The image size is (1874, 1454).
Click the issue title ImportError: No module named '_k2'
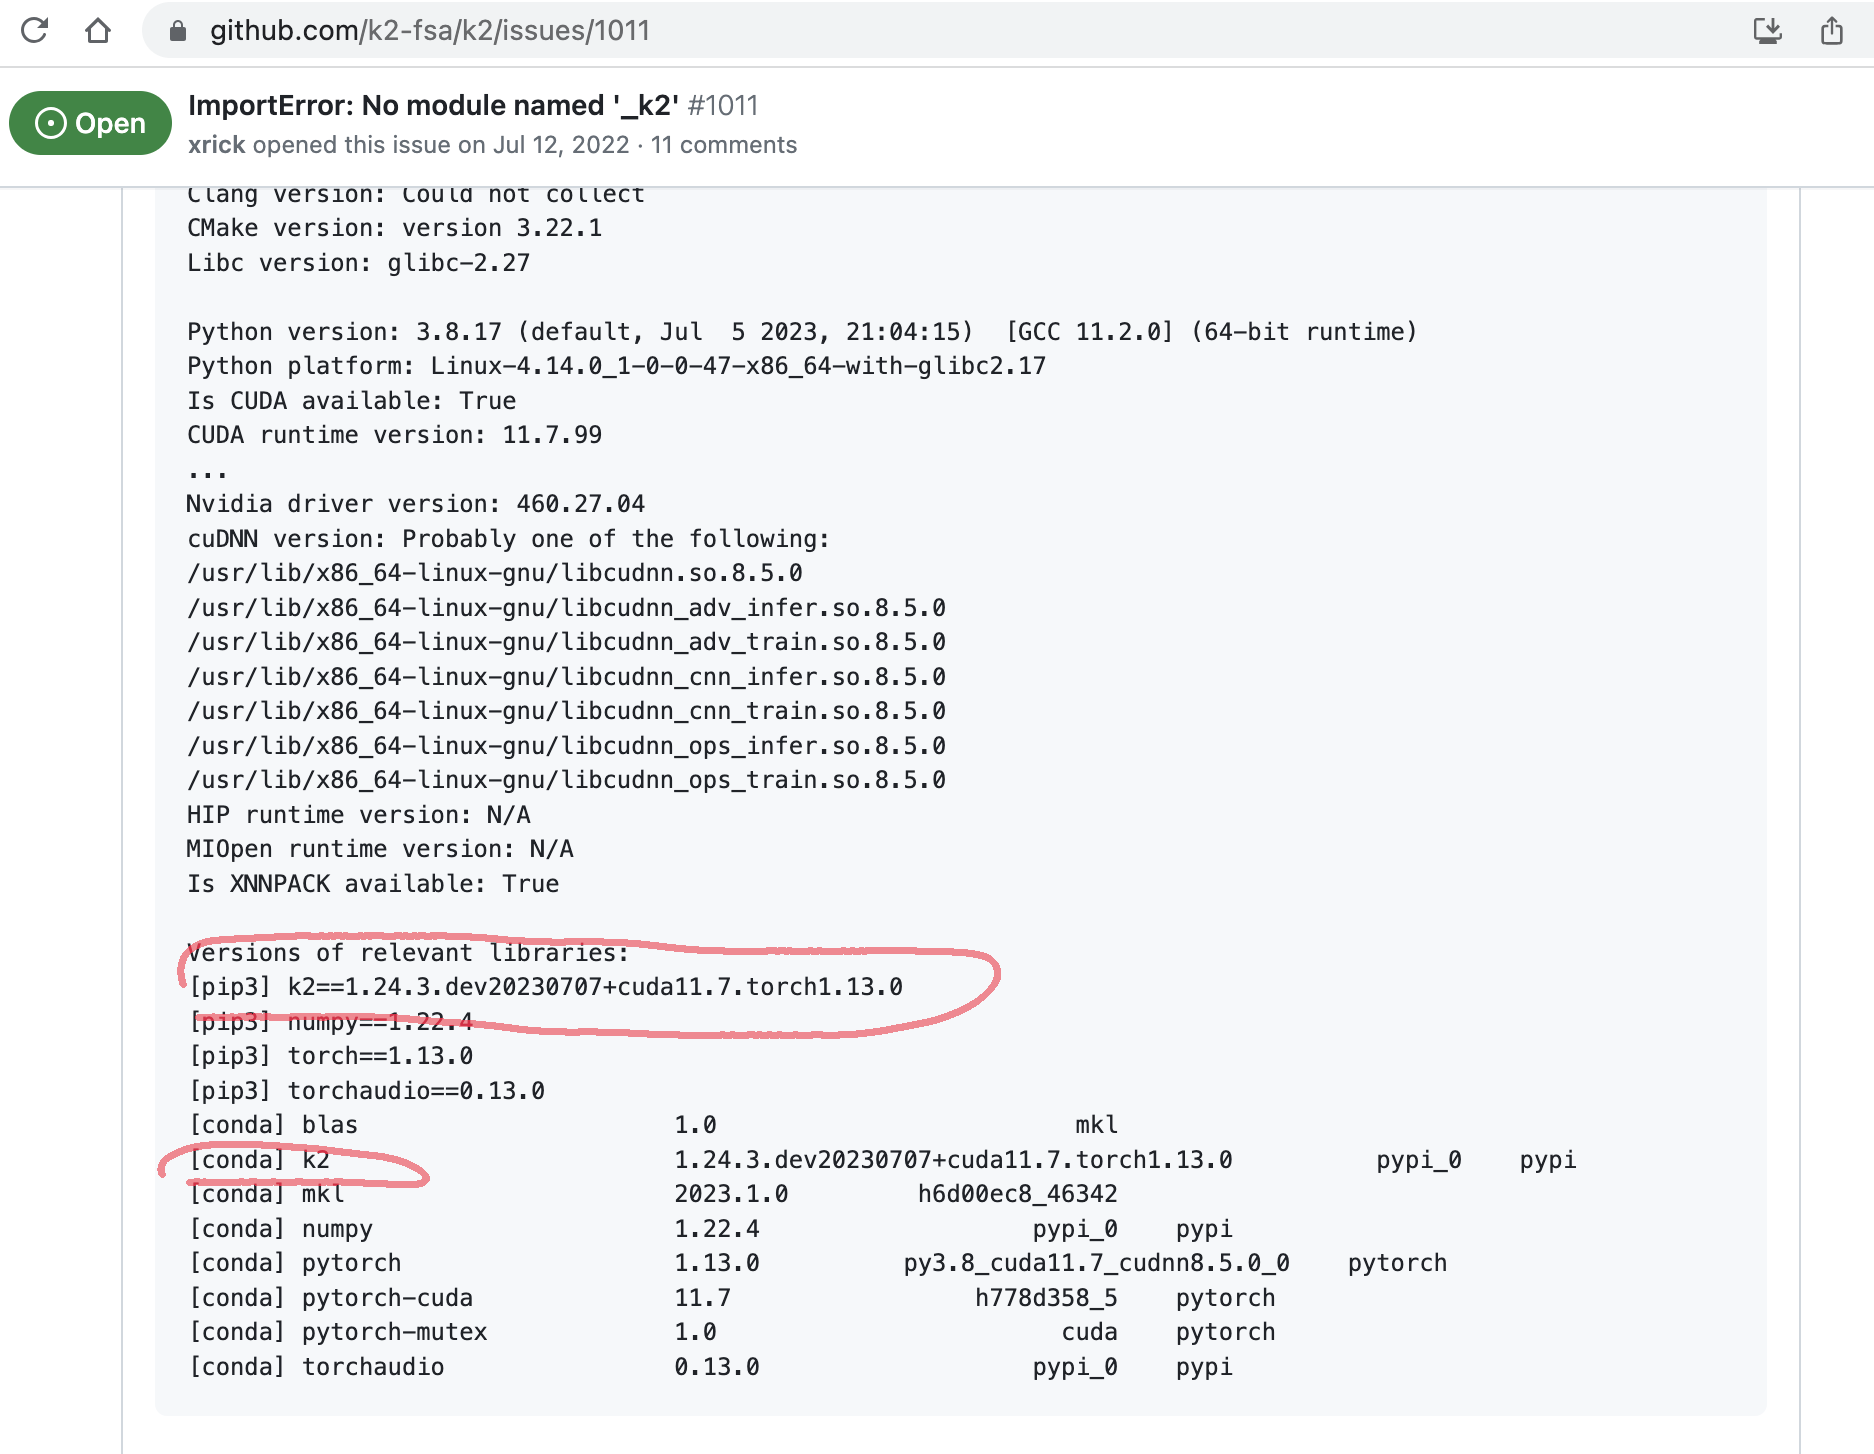(434, 105)
